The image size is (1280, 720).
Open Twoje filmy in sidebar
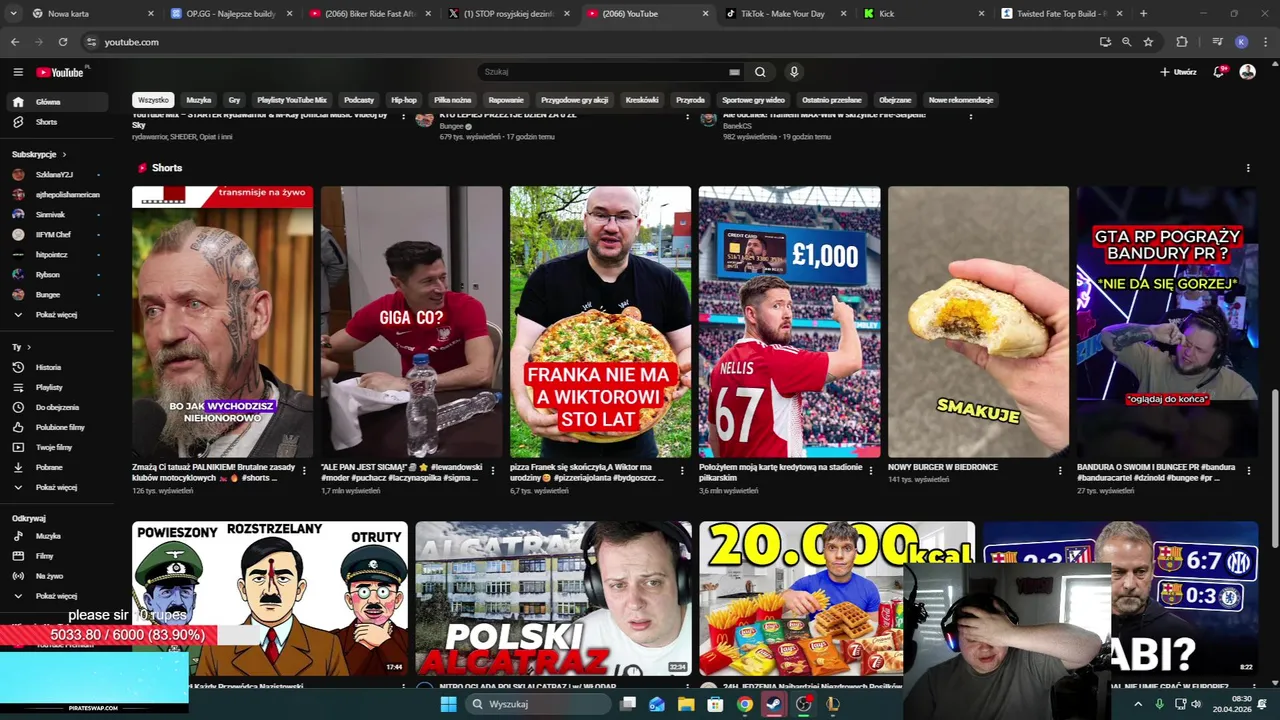57,447
